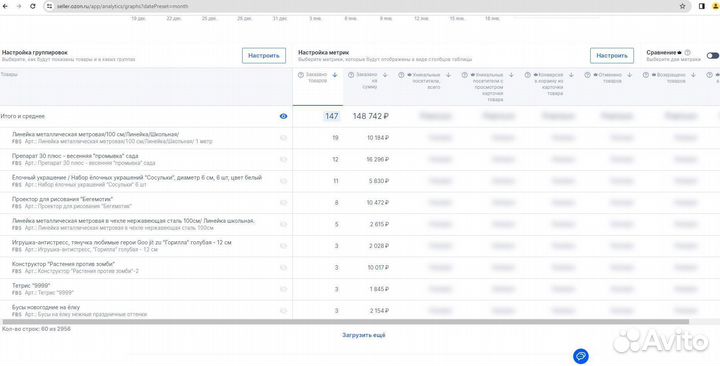Screen dimensions: 720x366
Task: Bookmark this page with the star icon
Action: pyautogui.click(x=682, y=6)
